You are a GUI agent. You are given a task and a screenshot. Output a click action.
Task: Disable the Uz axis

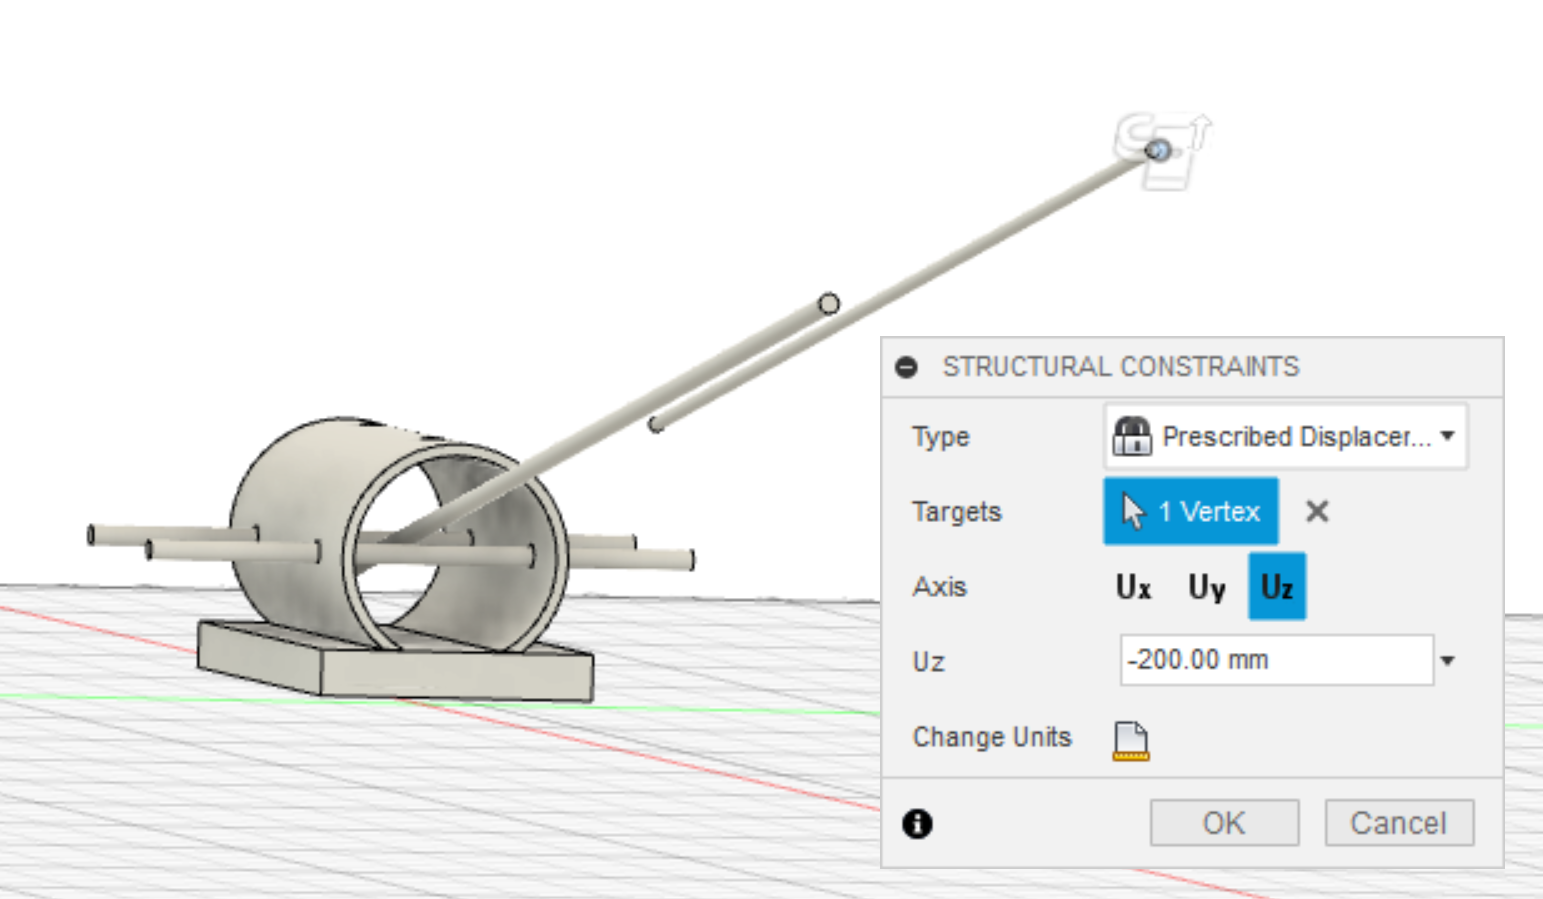(1277, 587)
